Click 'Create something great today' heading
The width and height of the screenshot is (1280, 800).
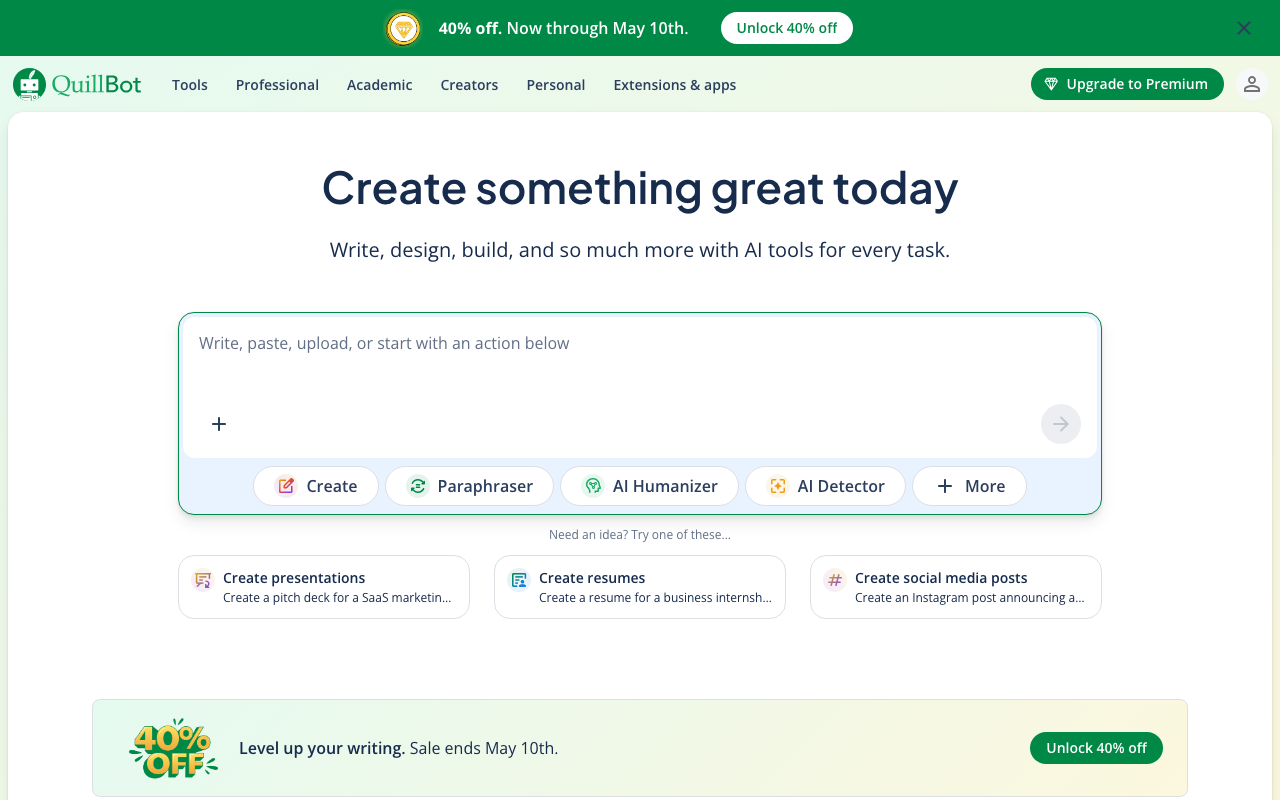pyautogui.click(x=640, y=188)
